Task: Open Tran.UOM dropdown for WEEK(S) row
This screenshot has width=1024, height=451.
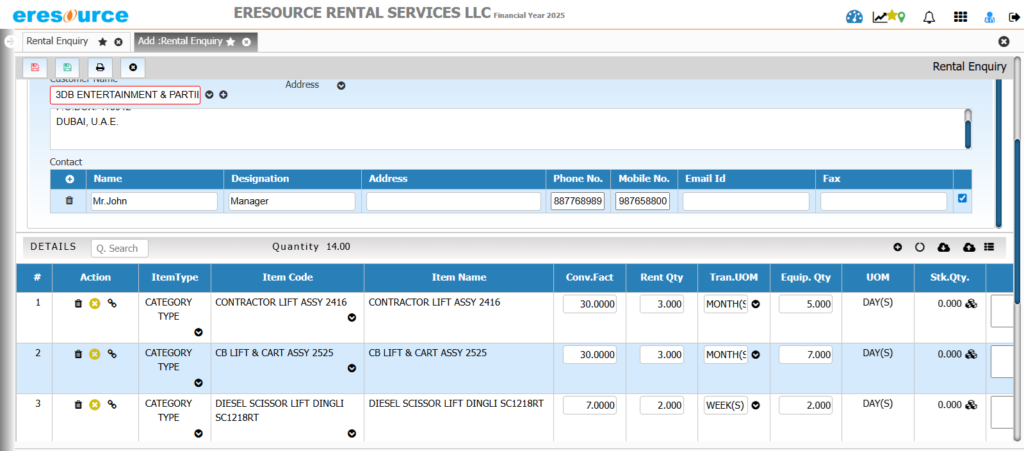Action: pyautogui.click(x=756, y=405)
